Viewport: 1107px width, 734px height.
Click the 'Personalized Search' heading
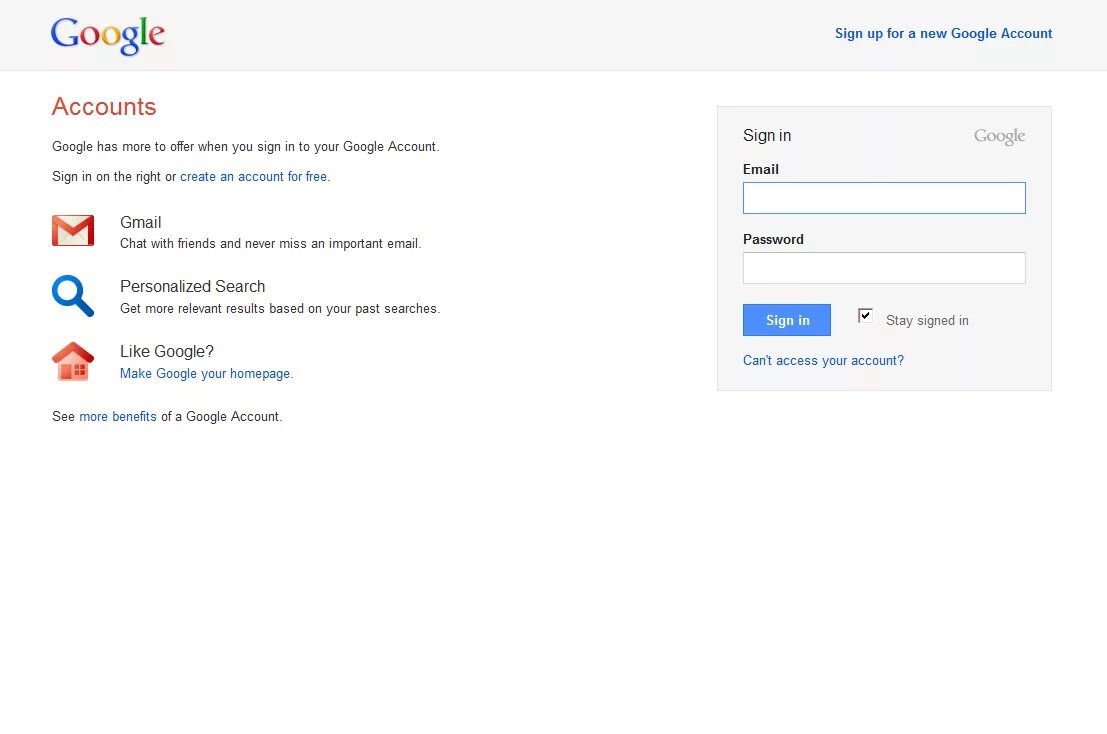(192, 286)
